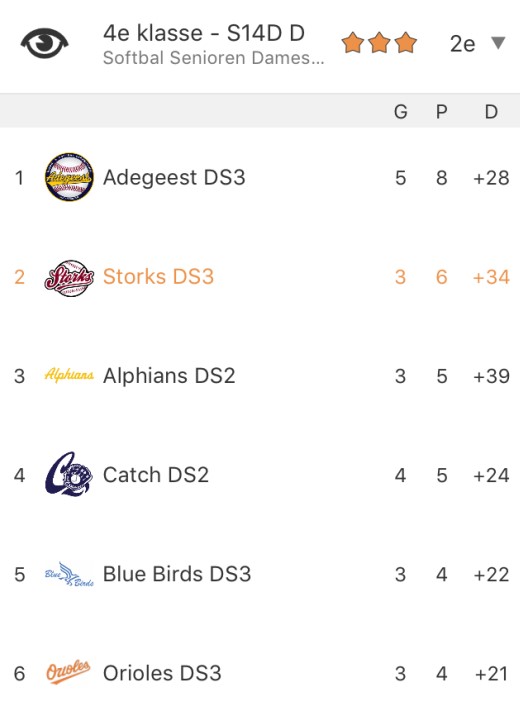The image size is (520, 716).
Task: Click the P column header
Action: [x=441, y=111]
